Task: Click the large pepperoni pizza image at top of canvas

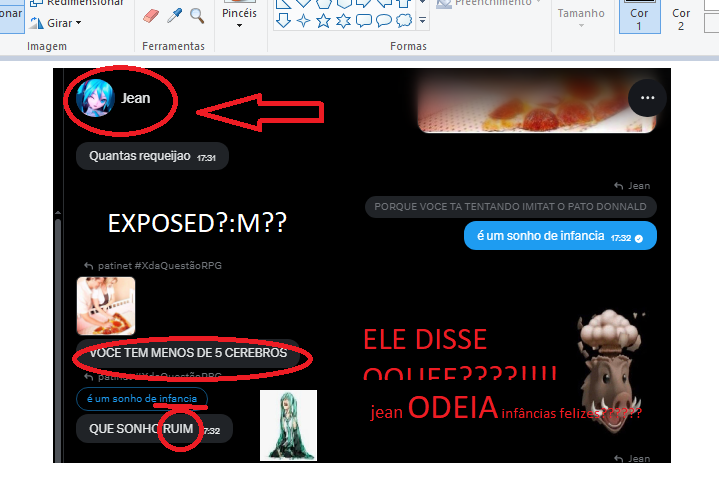Action: (536, 102)
